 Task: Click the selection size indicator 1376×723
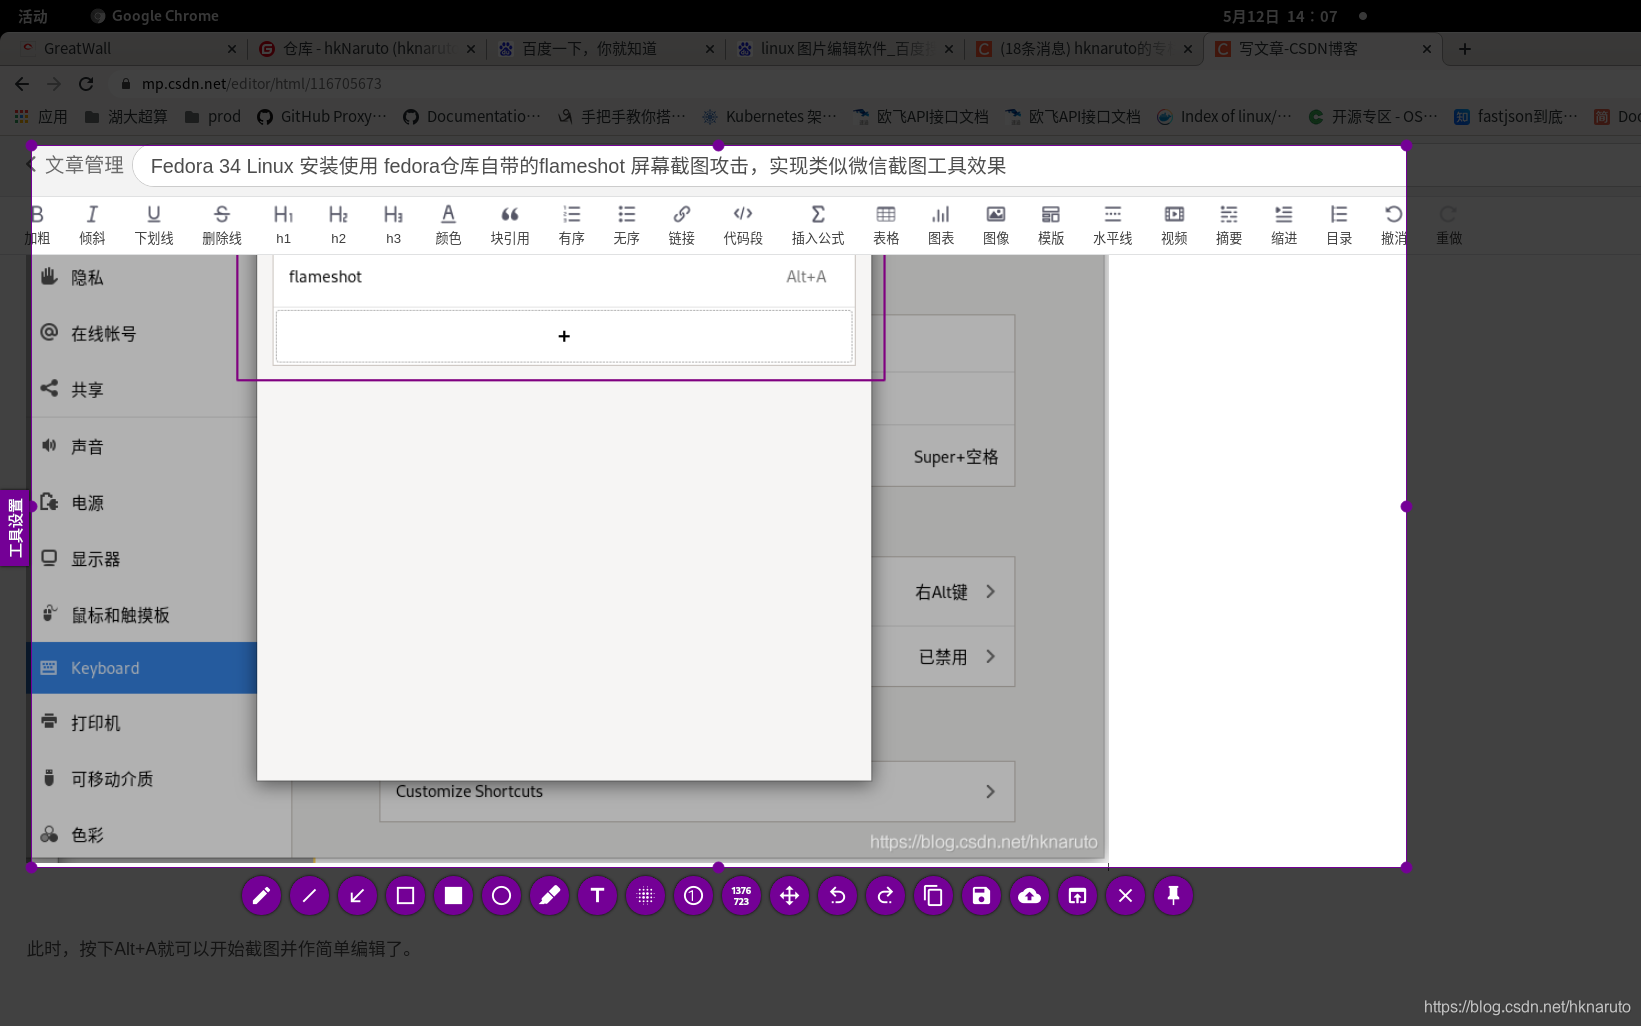point(741,896)
